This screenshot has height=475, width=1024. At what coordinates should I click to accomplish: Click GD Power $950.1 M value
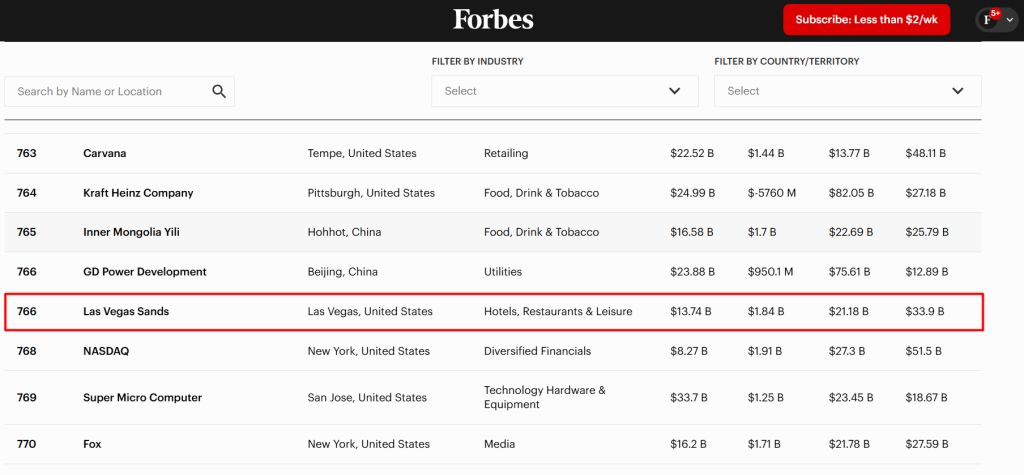click(x=771, y=272)
